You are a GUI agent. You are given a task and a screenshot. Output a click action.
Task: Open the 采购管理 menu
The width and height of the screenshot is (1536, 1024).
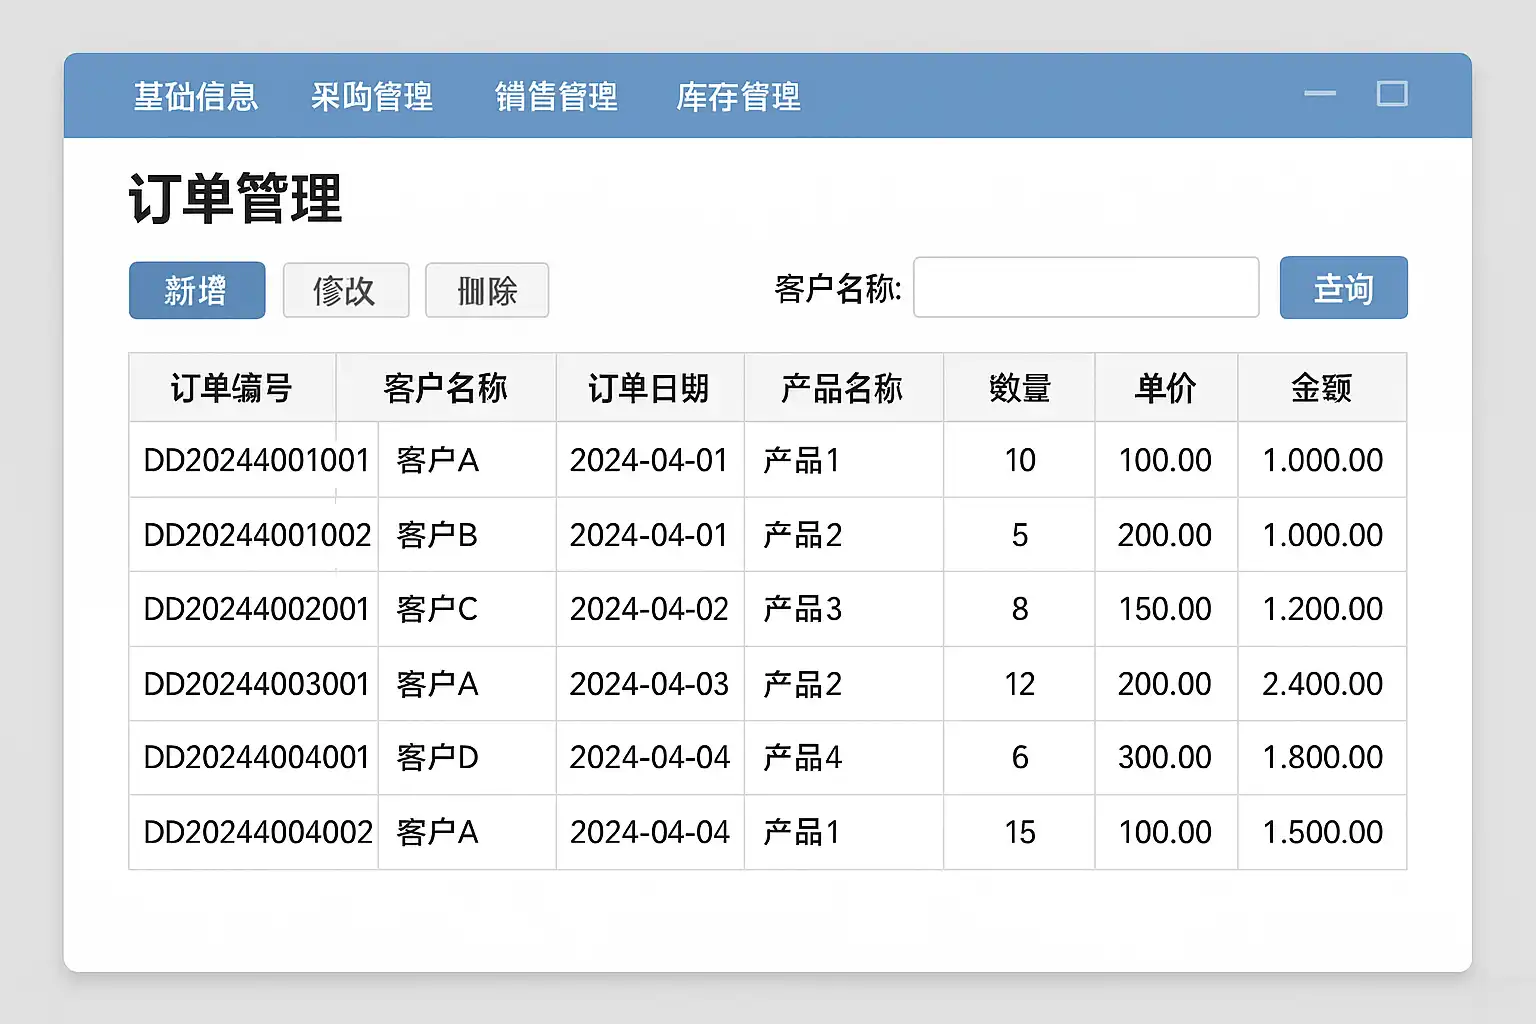click(372, 97)
